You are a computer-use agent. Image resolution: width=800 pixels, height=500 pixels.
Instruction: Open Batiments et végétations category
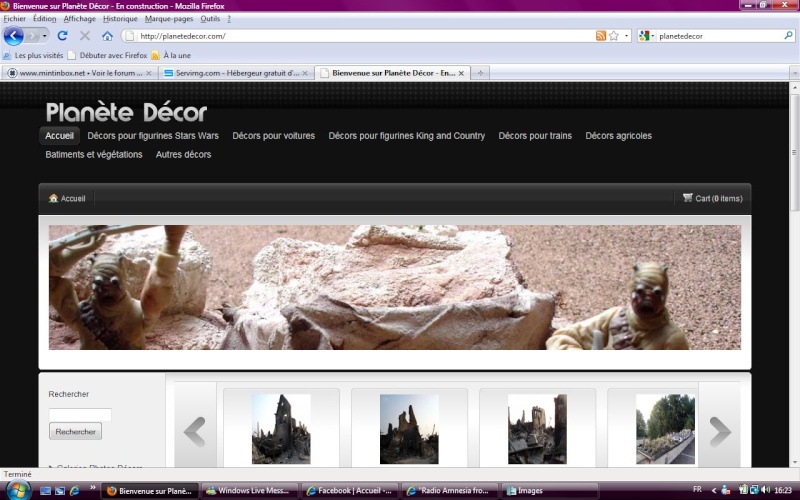coord(94,155)
